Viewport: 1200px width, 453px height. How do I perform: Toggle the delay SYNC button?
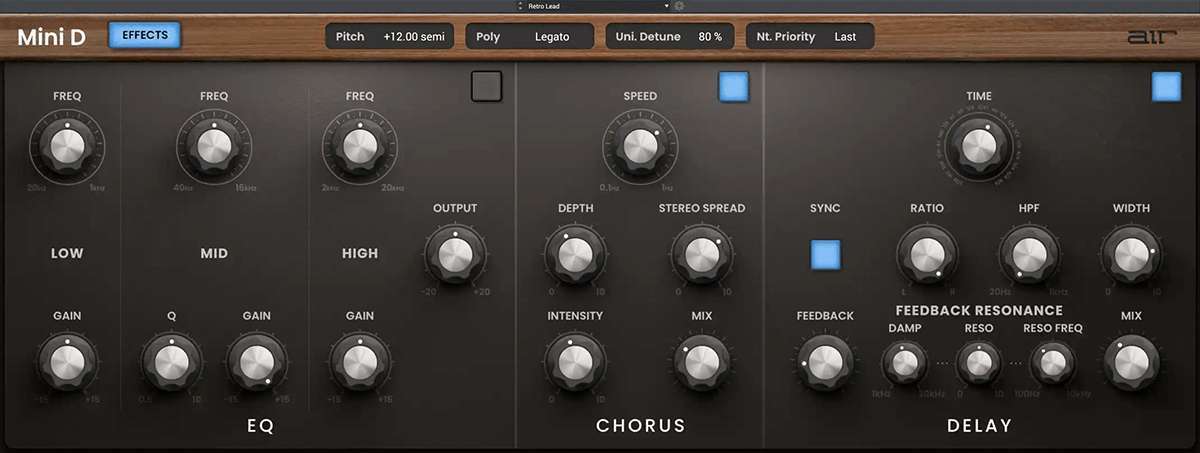click(826, 255)
